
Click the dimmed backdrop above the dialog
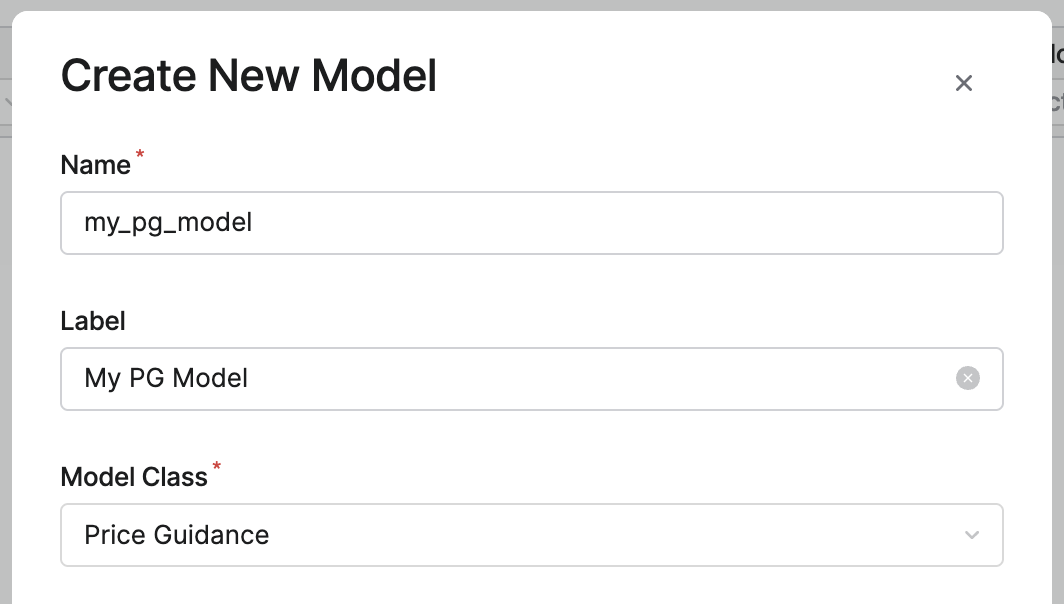click(x=532, y=5)
